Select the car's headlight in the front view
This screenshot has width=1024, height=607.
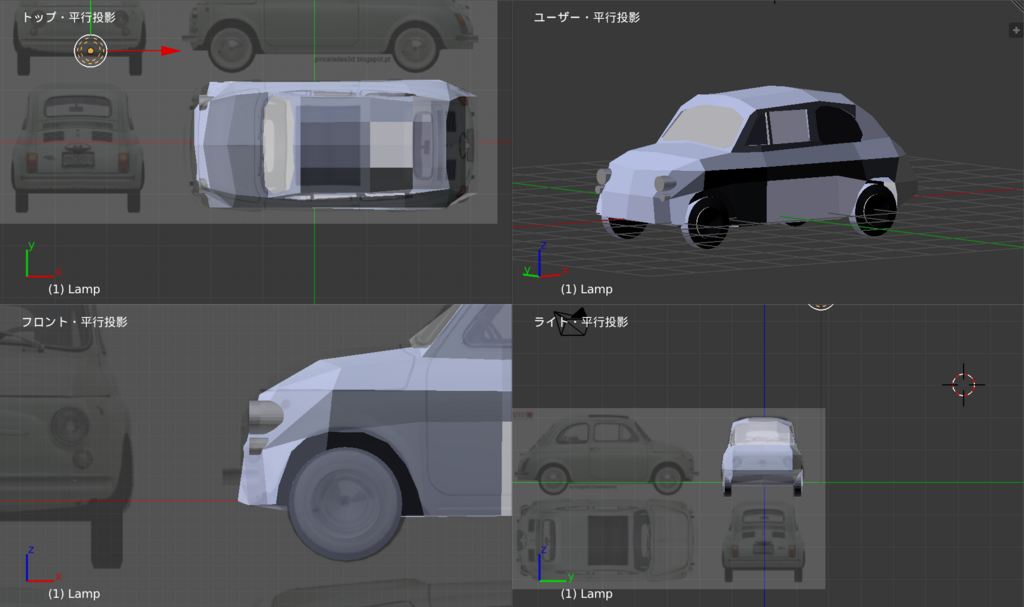(266, 416)
